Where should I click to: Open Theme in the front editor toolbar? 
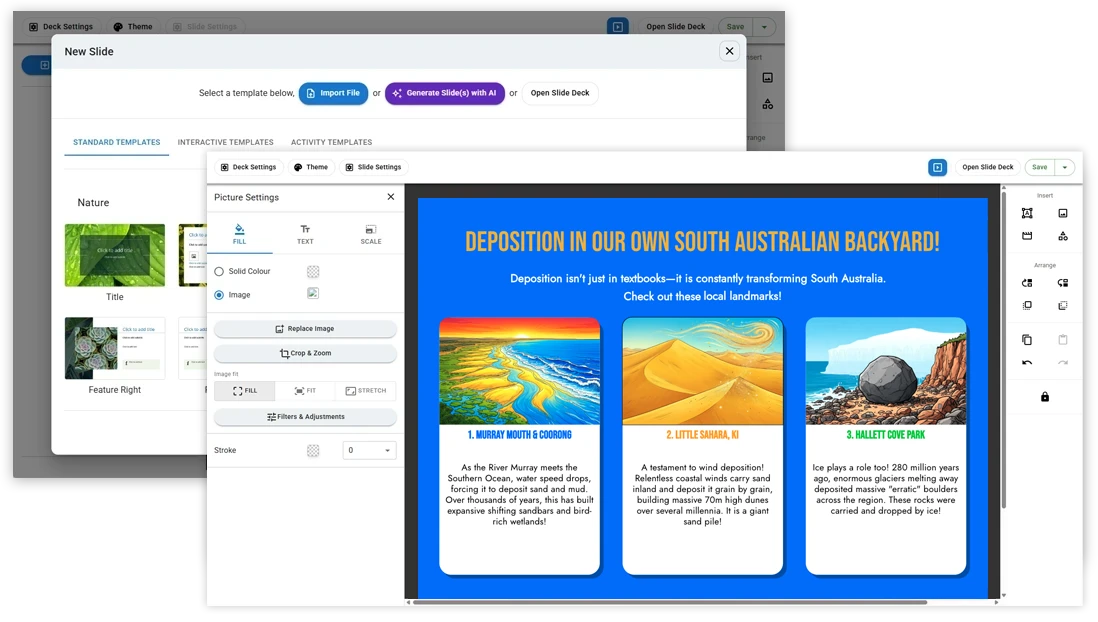[311, 167]
